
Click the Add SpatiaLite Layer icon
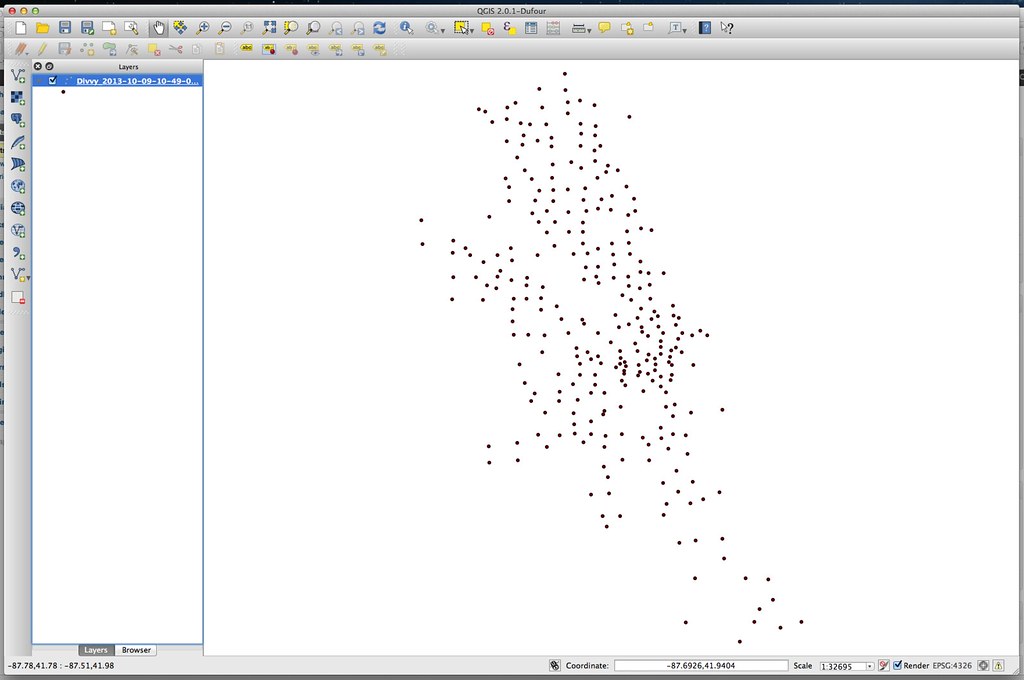click(18, 142)
